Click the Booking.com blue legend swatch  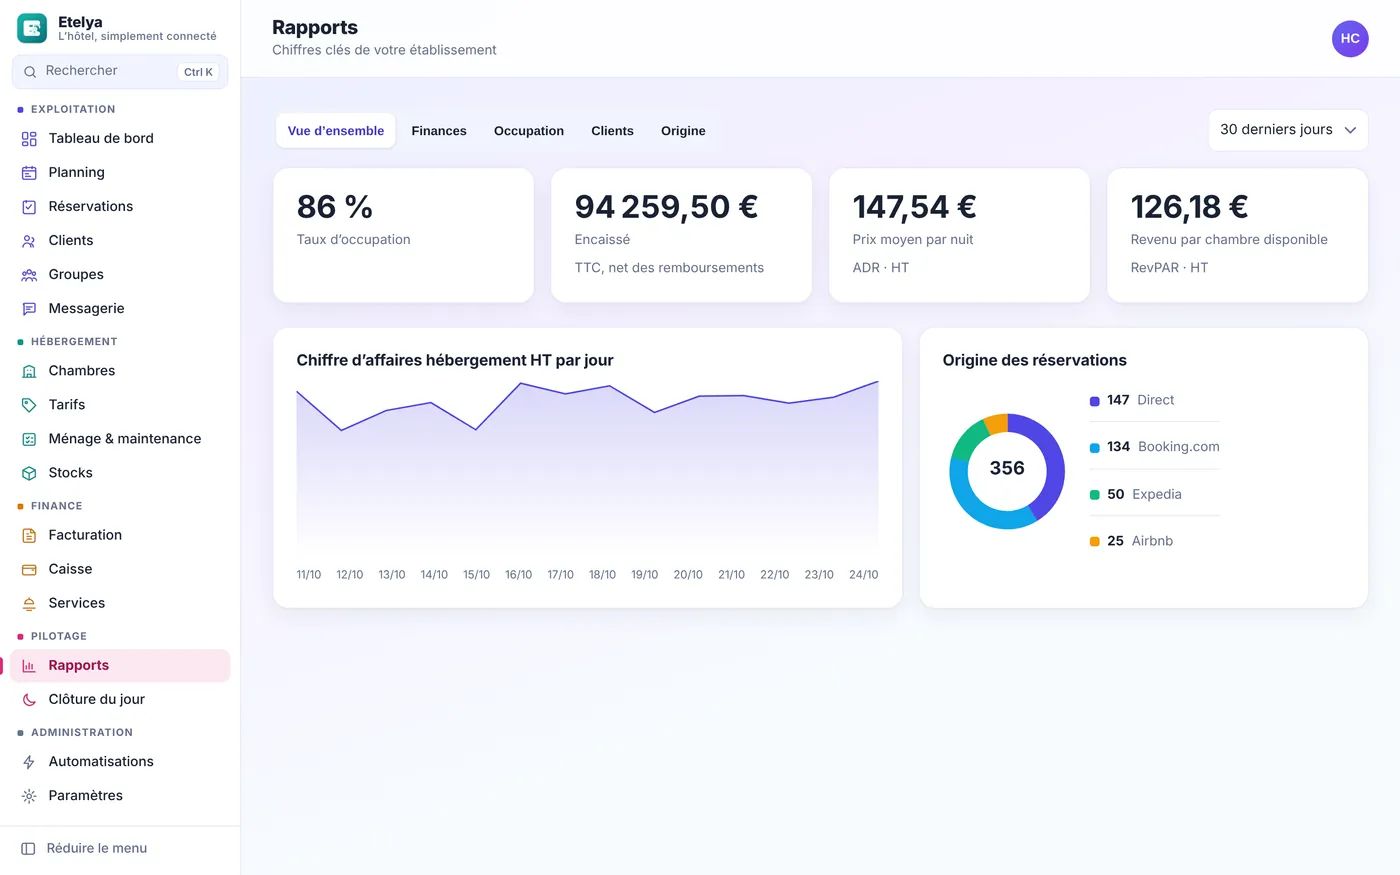coord(1095,448)
